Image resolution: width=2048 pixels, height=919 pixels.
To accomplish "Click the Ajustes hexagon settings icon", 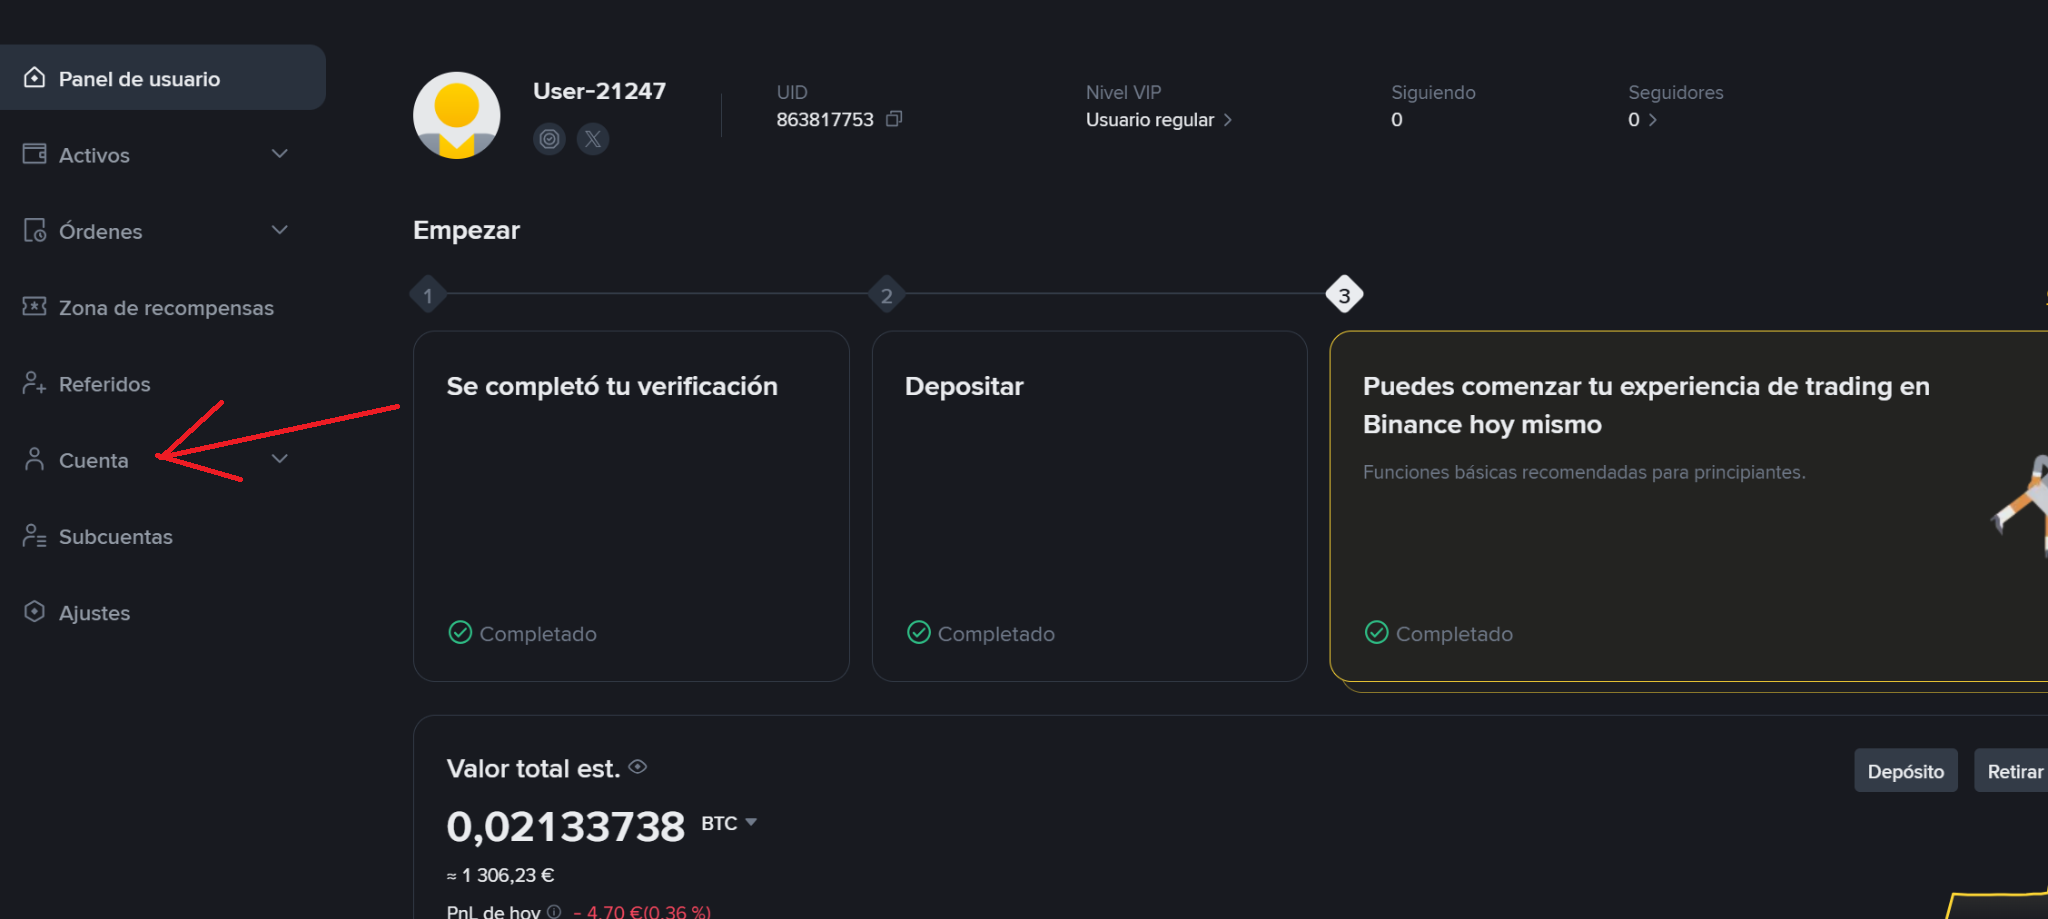I will [35, 612].
